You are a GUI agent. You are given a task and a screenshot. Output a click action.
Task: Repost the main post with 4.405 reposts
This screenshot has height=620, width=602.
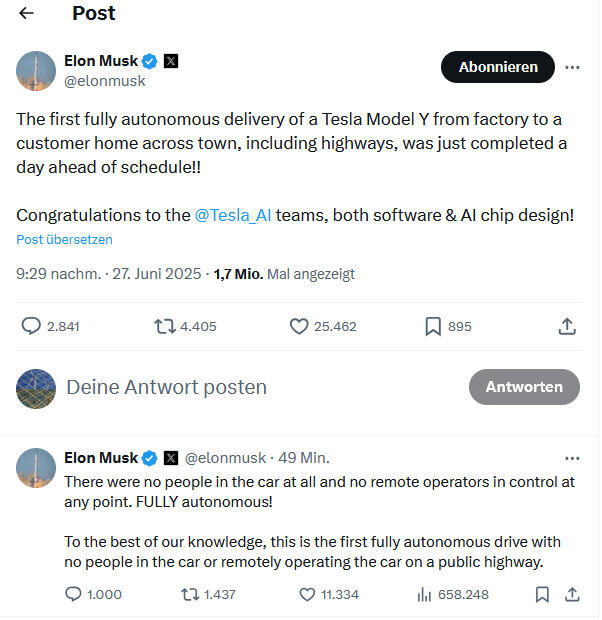(163, 326)
